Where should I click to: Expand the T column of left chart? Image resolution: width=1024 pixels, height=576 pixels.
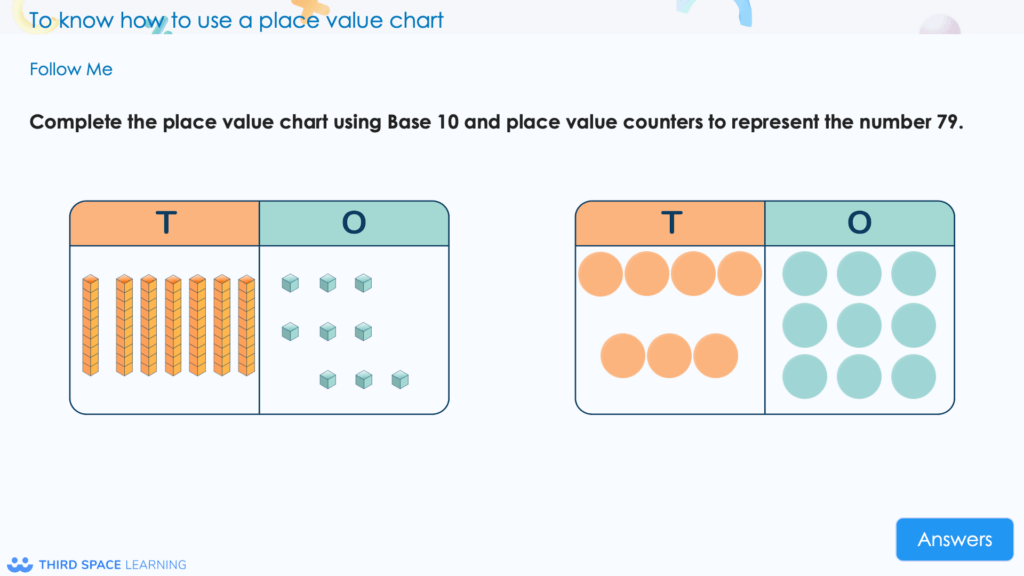[x=165, y=223]
